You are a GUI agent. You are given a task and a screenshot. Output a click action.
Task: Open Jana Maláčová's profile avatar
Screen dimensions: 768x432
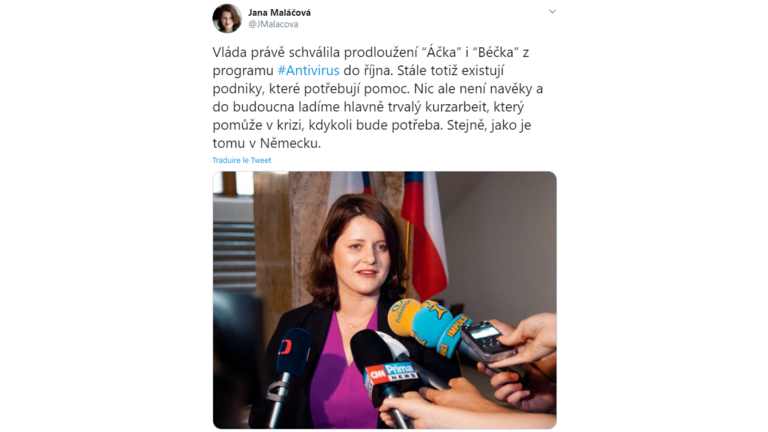(227, 18)
